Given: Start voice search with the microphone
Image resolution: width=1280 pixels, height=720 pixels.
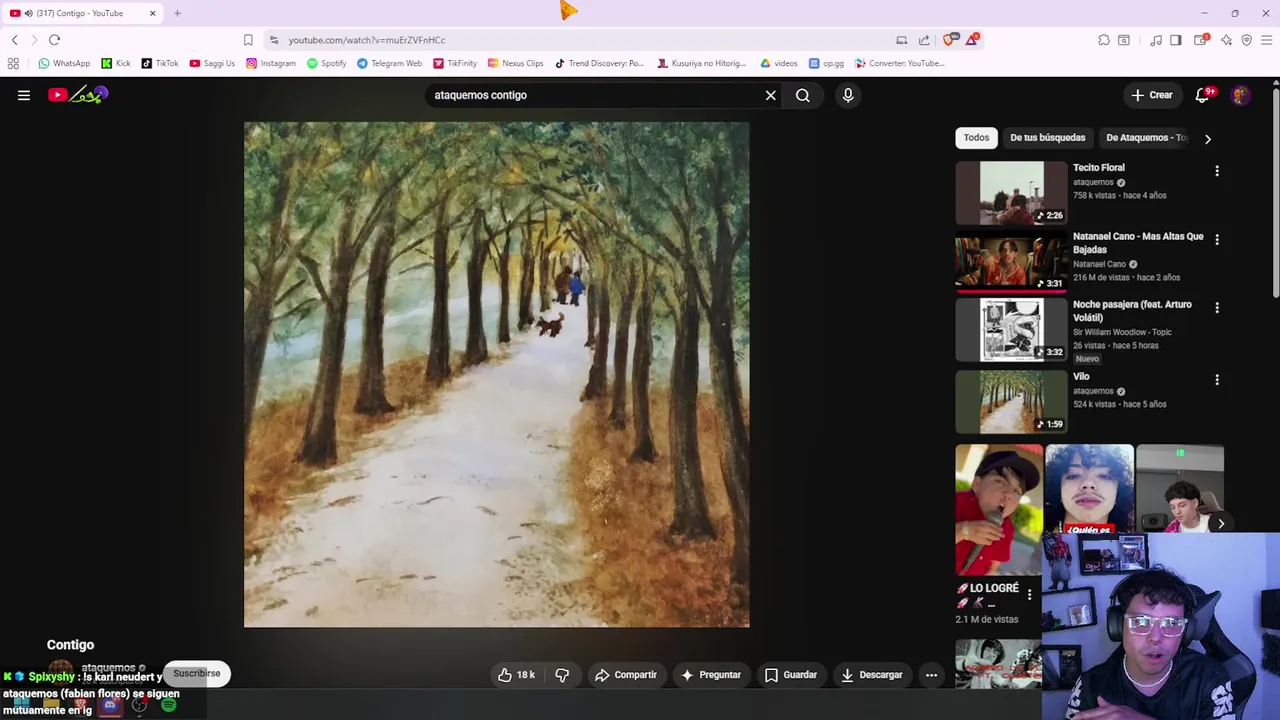Looking at the screenshot, I should point(848,95).
